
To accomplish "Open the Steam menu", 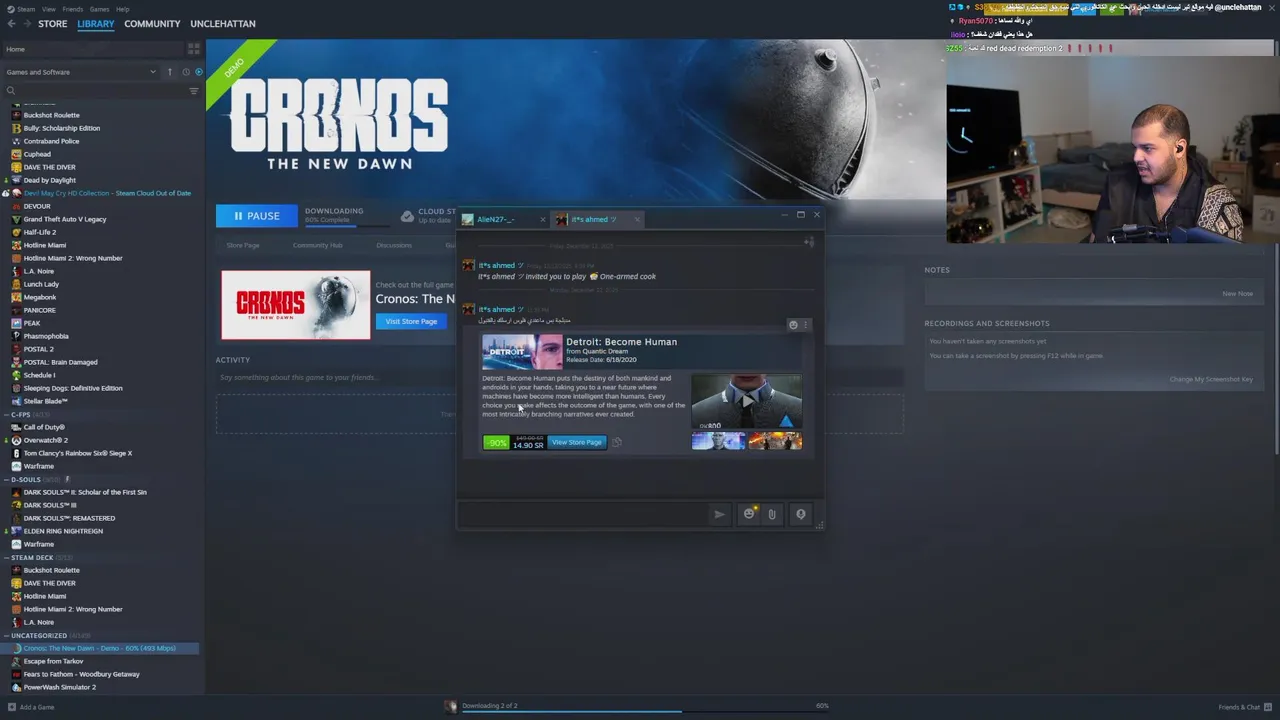I will (21, 9).
